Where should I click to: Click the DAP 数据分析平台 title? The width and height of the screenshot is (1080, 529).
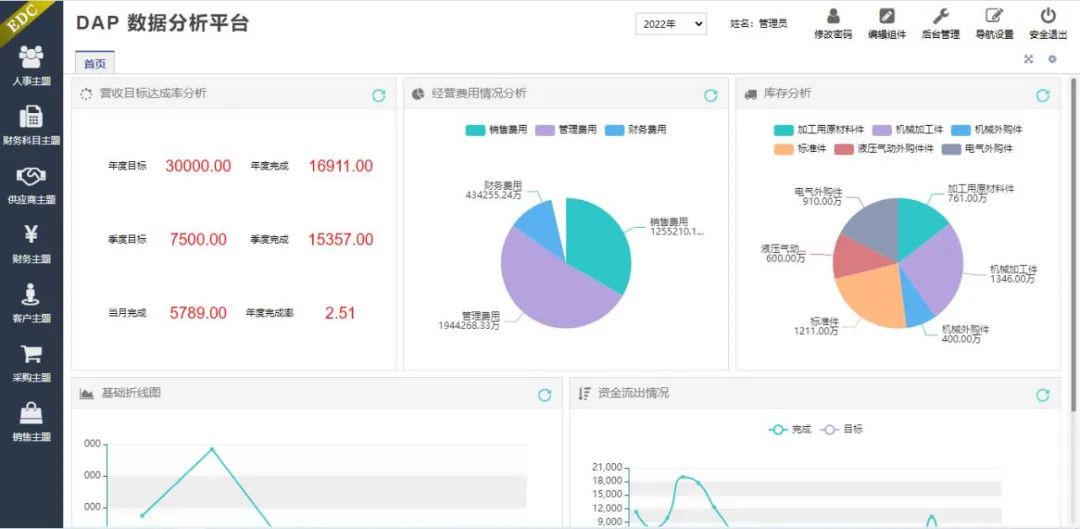tap(163, 23)
